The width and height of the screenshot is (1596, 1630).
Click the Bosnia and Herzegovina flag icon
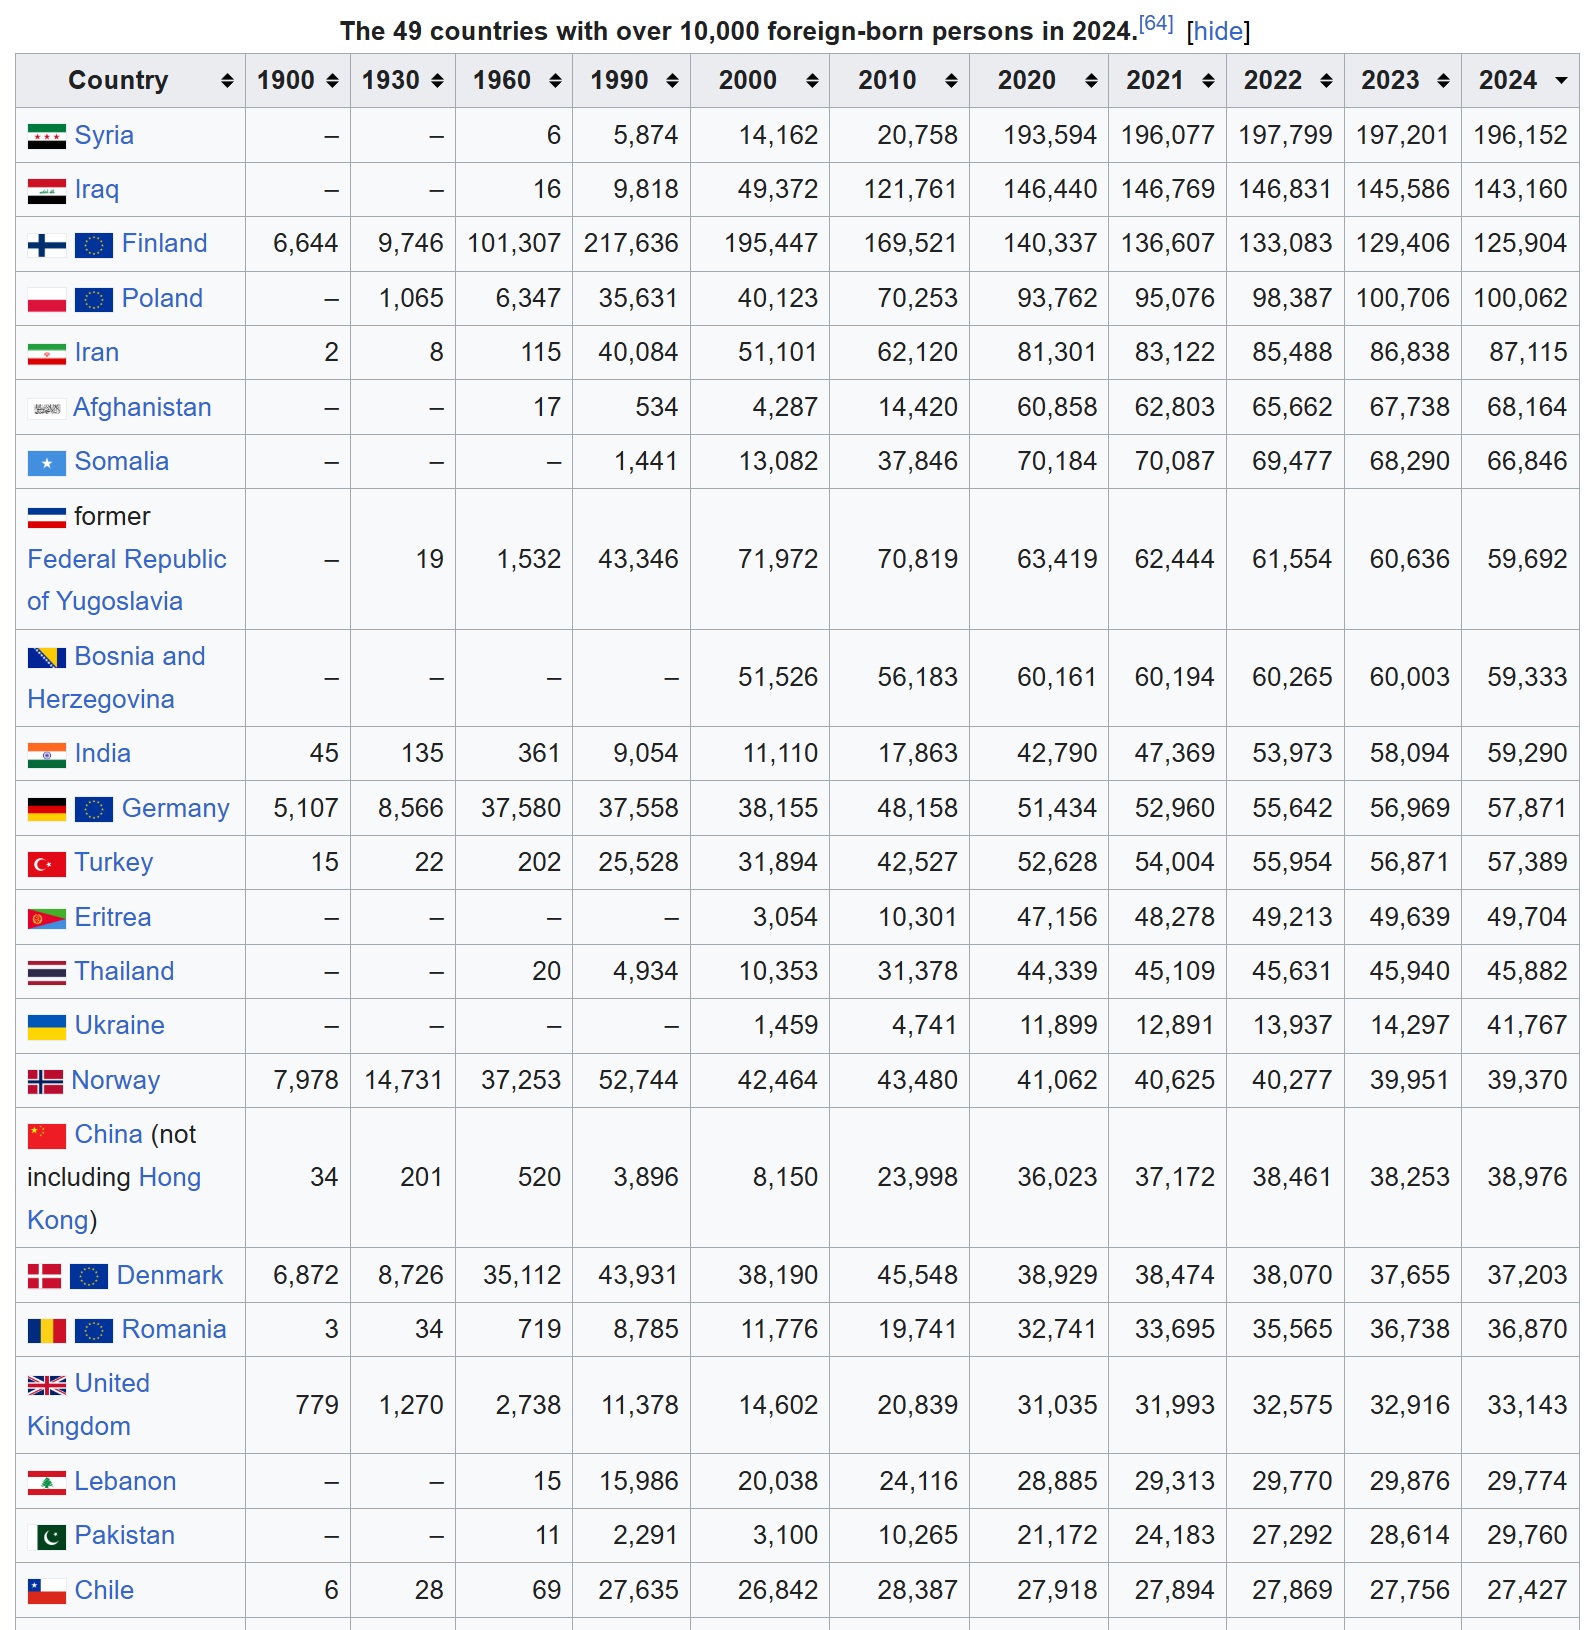click(46, 657)
